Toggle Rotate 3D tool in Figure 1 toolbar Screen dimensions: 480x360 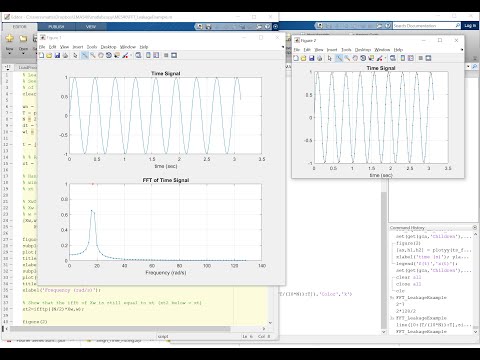pyautogui.click(x=109, y=55)
